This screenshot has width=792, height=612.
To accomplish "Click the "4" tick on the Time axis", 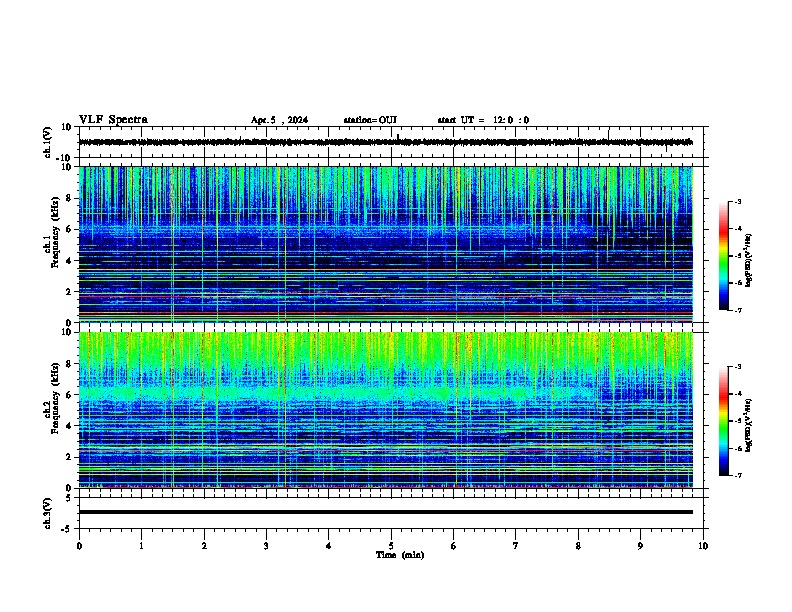I will click(x=329, y=546).
